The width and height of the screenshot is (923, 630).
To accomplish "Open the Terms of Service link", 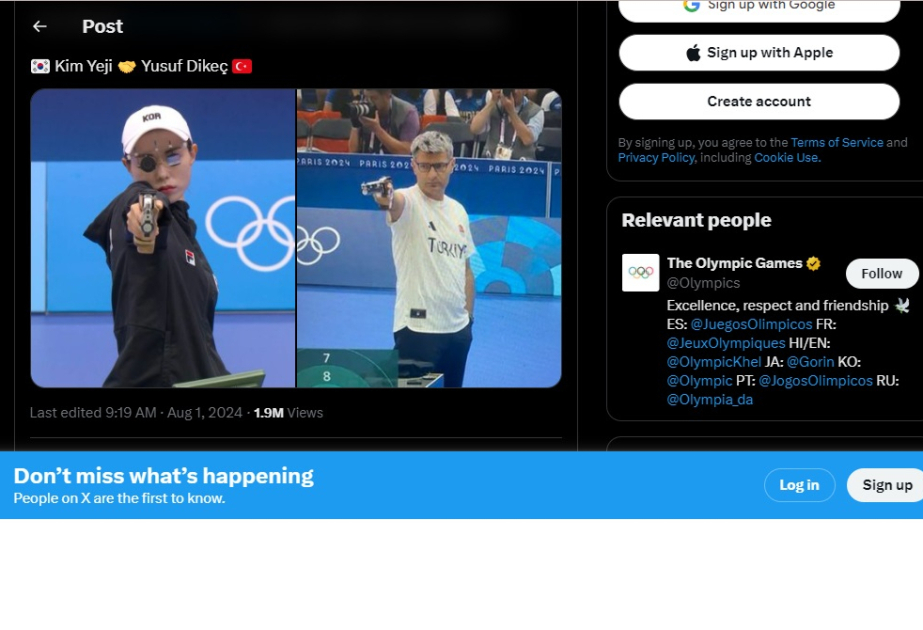I will 836,142.
